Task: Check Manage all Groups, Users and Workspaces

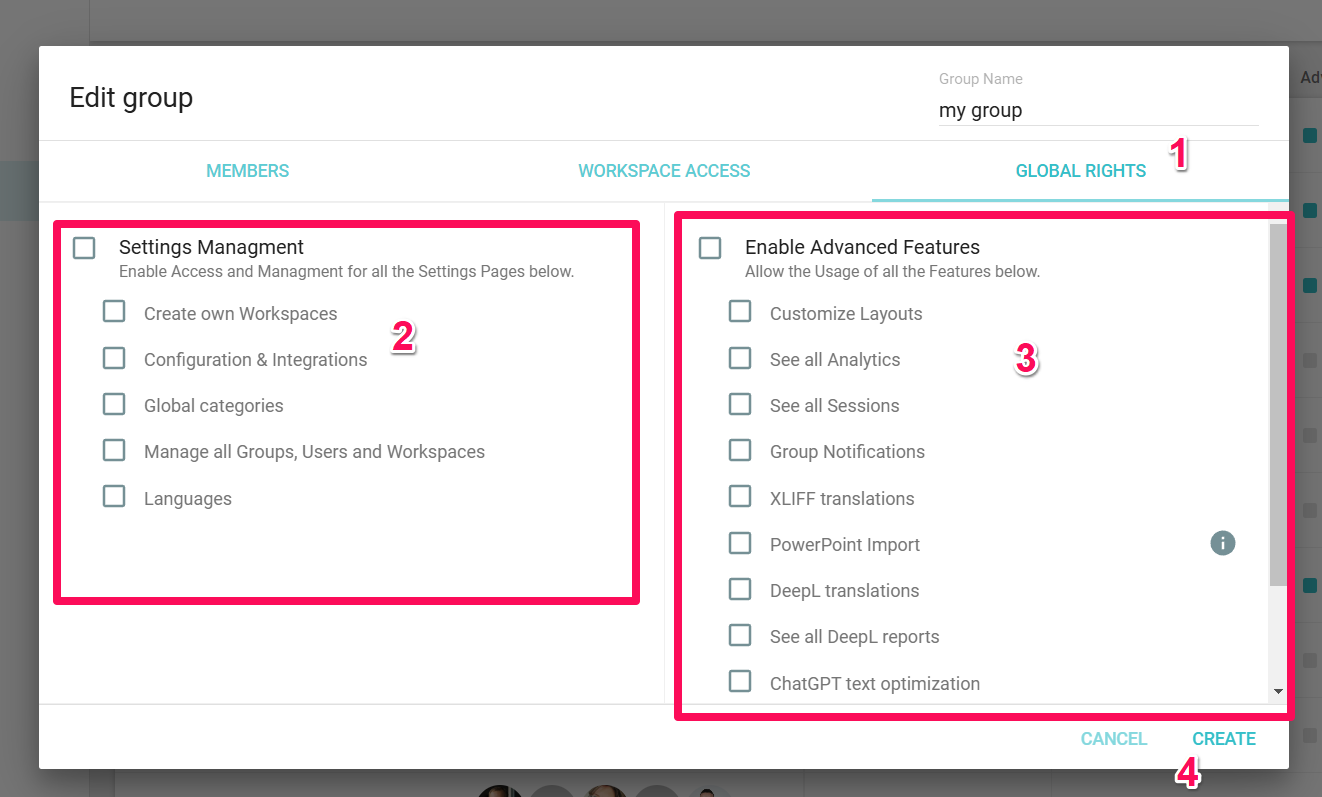Action: (x=114, y=450)
